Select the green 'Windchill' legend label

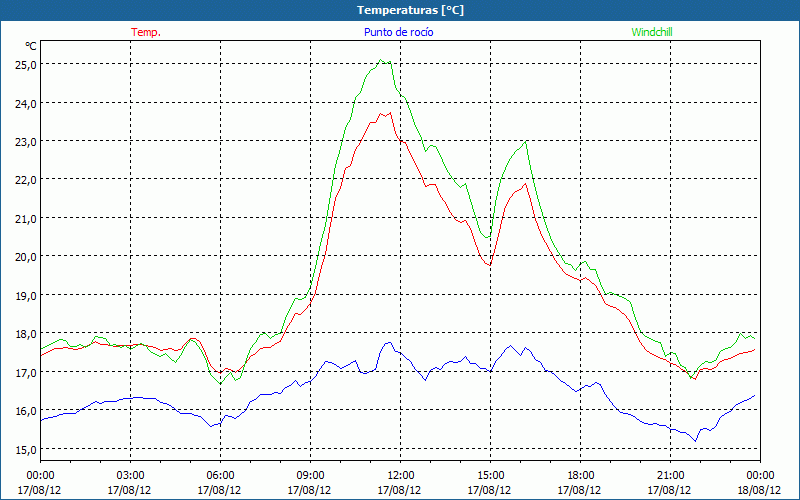[652, 32]
